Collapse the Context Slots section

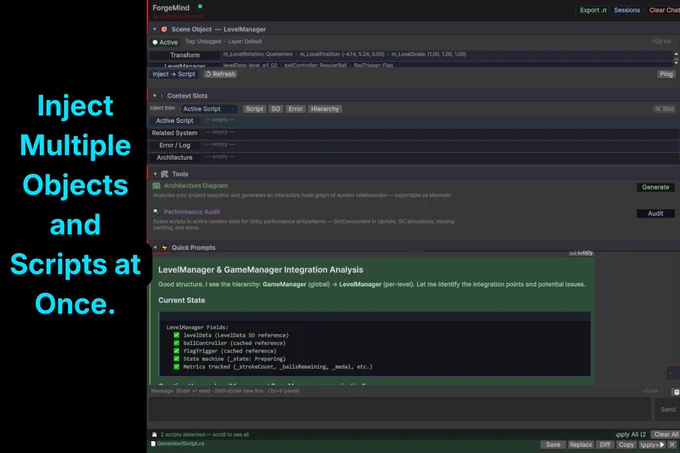(x=154, y=95)
